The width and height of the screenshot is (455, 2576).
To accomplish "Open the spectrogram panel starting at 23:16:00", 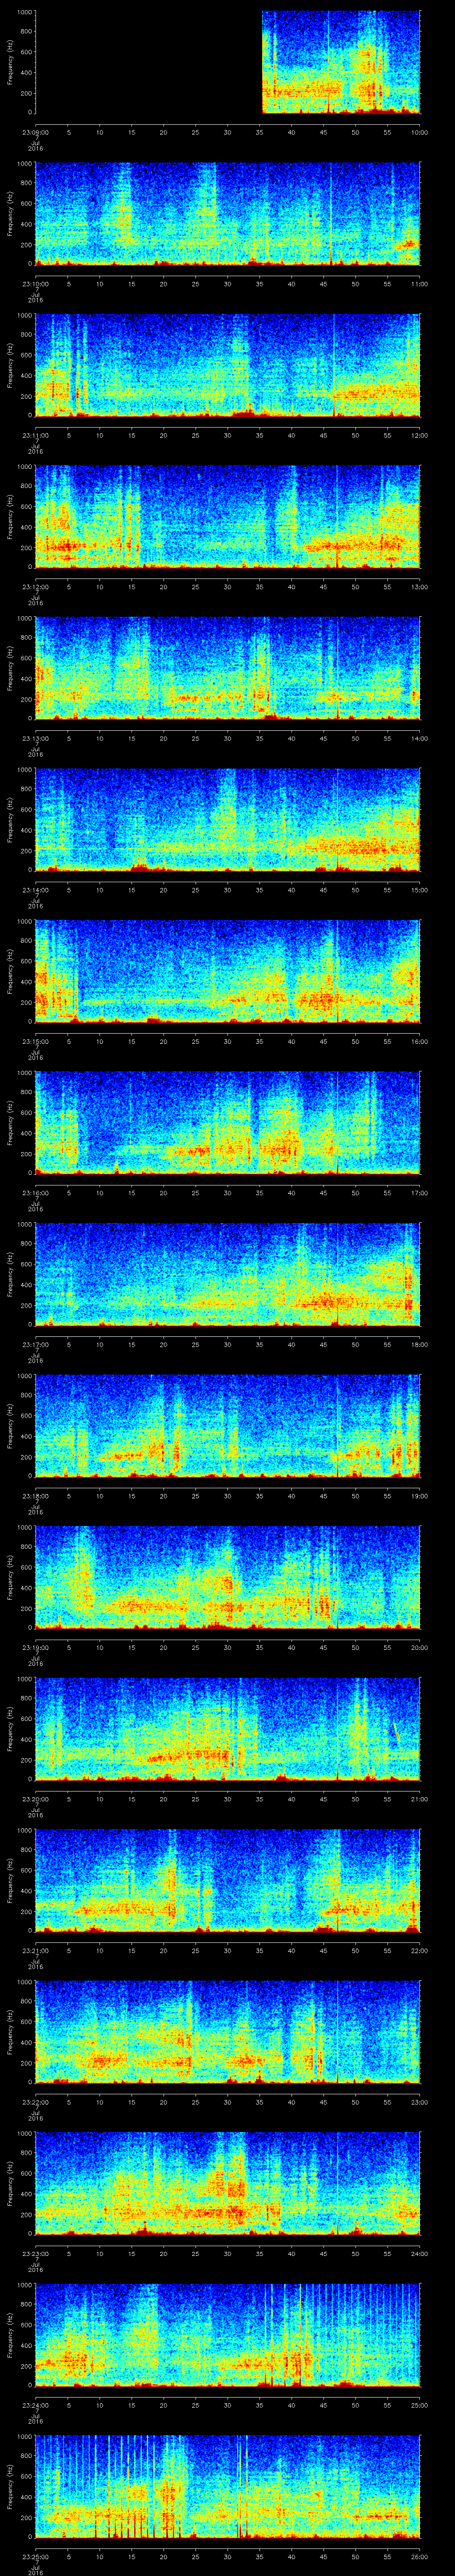I will coord(228,1123).
